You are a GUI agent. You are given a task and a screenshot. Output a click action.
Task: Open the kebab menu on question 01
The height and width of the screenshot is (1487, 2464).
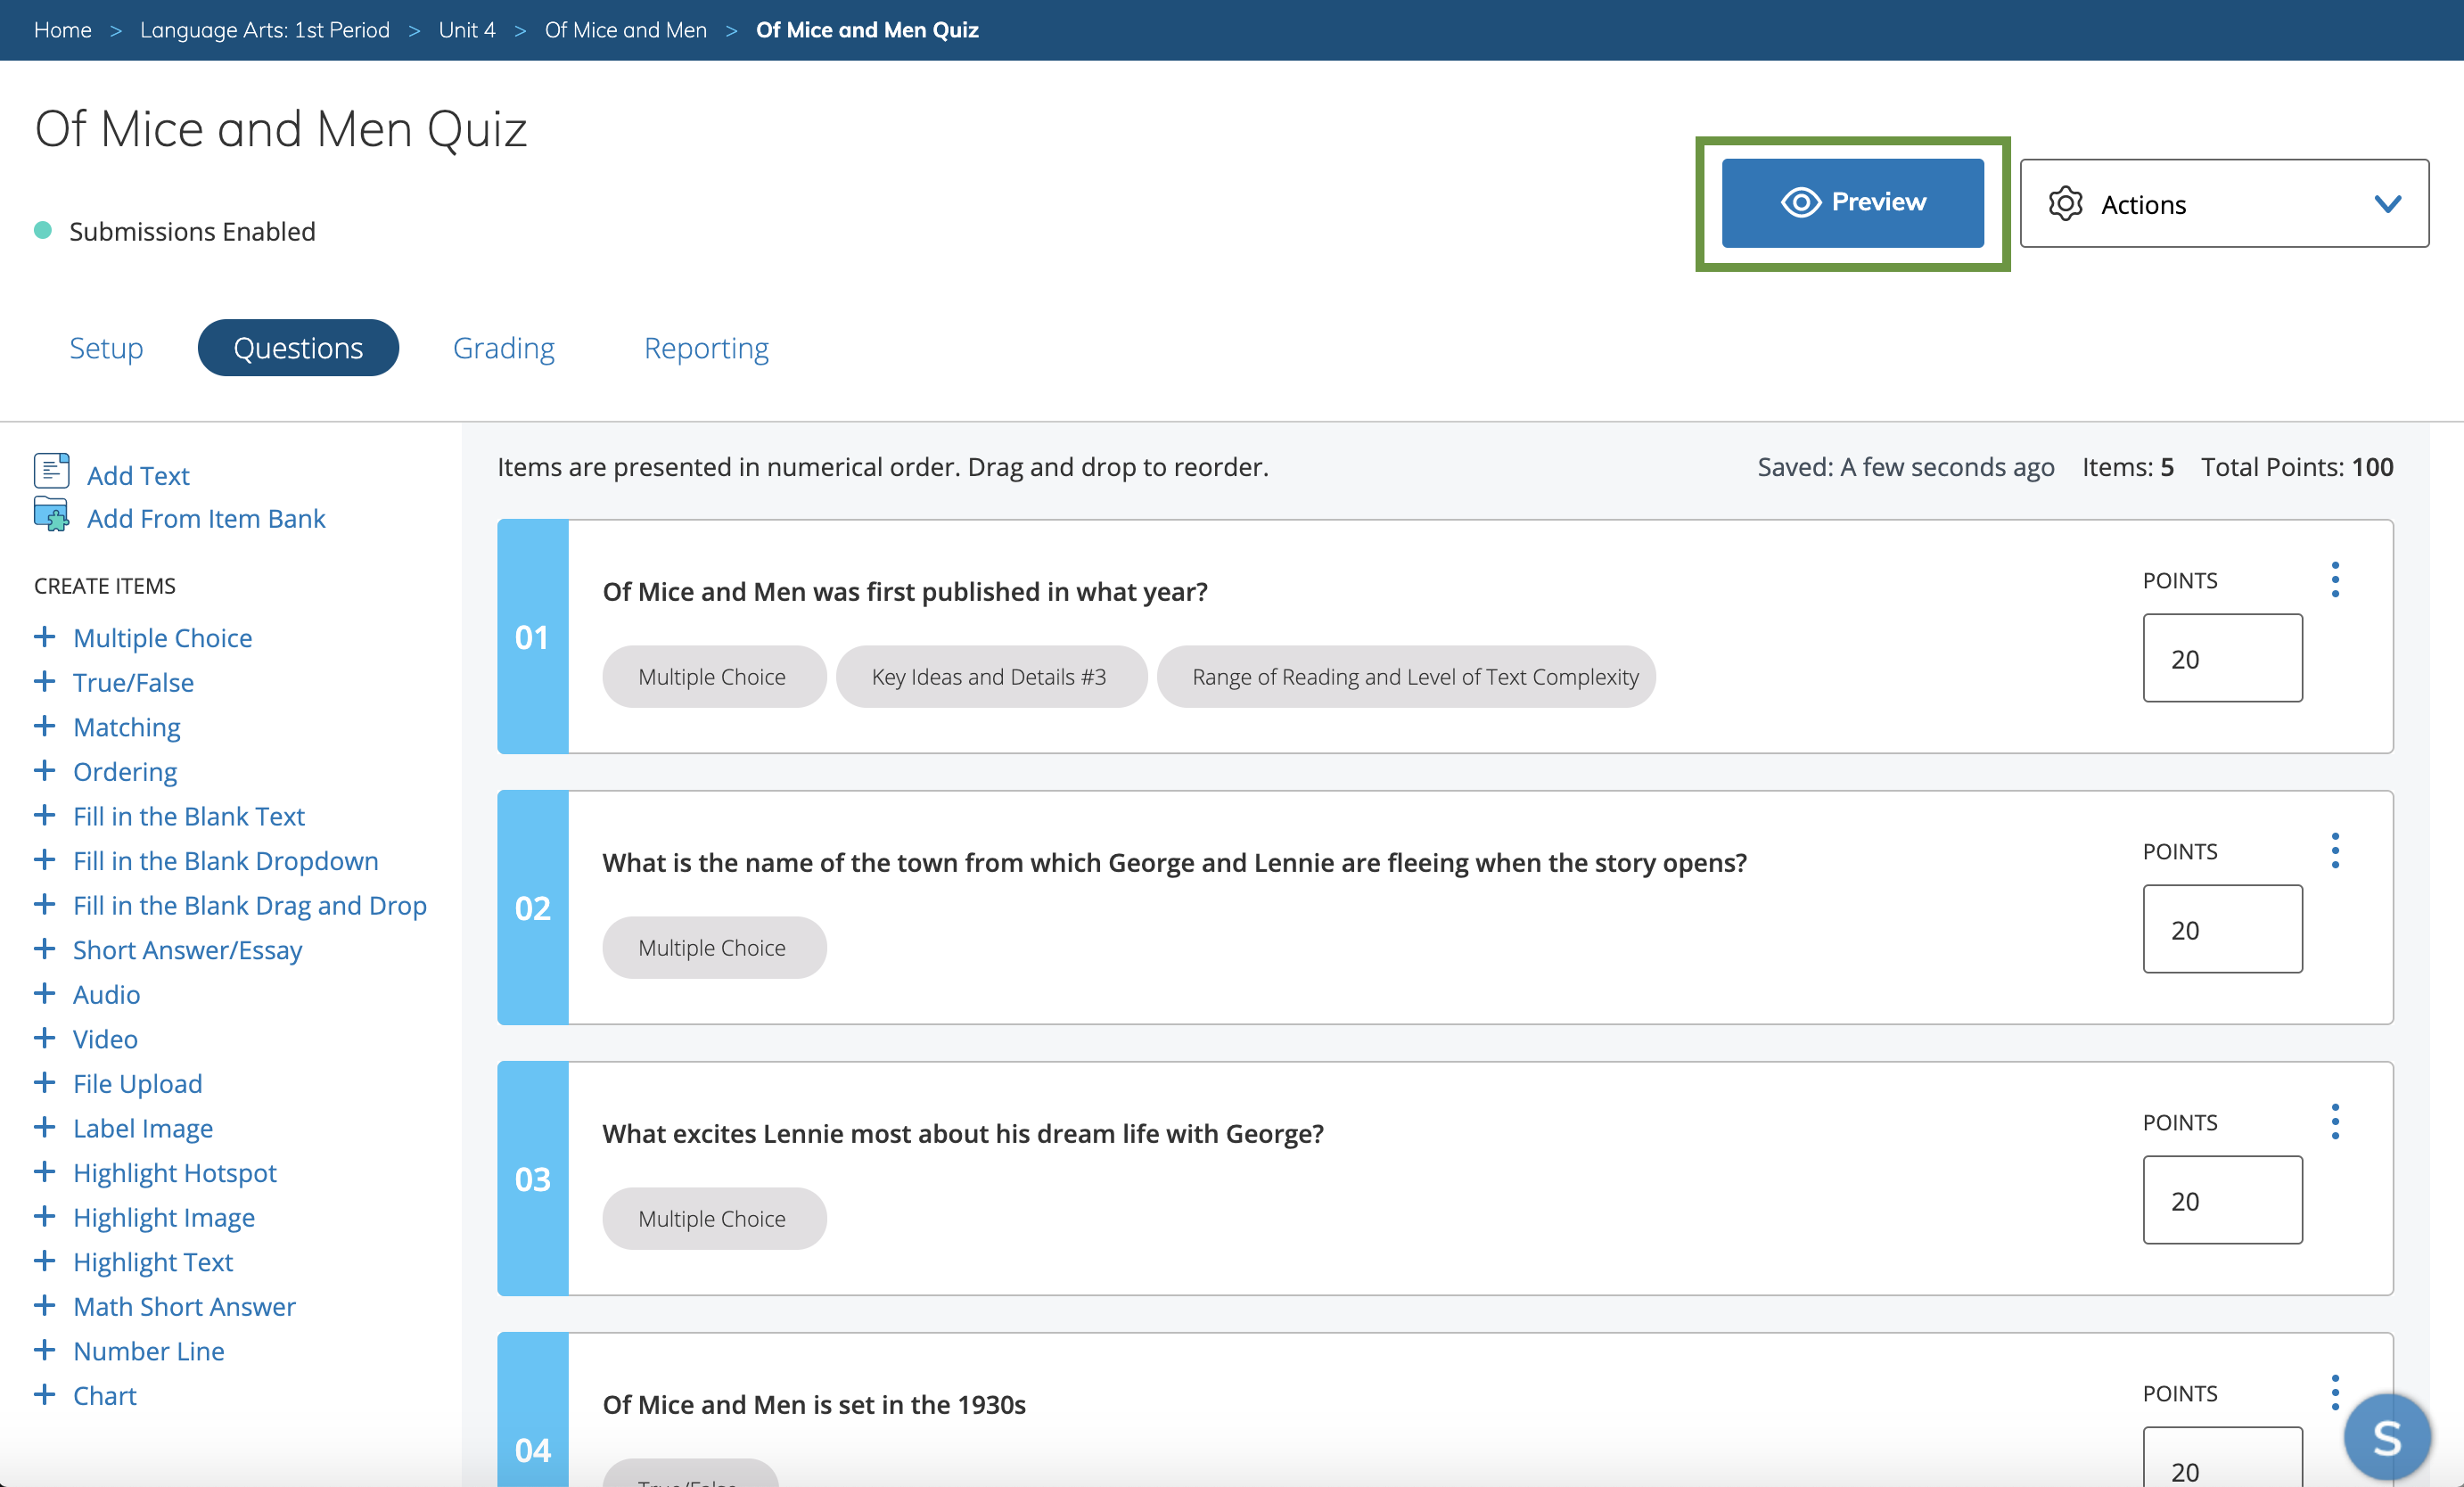coord(2336,579)
